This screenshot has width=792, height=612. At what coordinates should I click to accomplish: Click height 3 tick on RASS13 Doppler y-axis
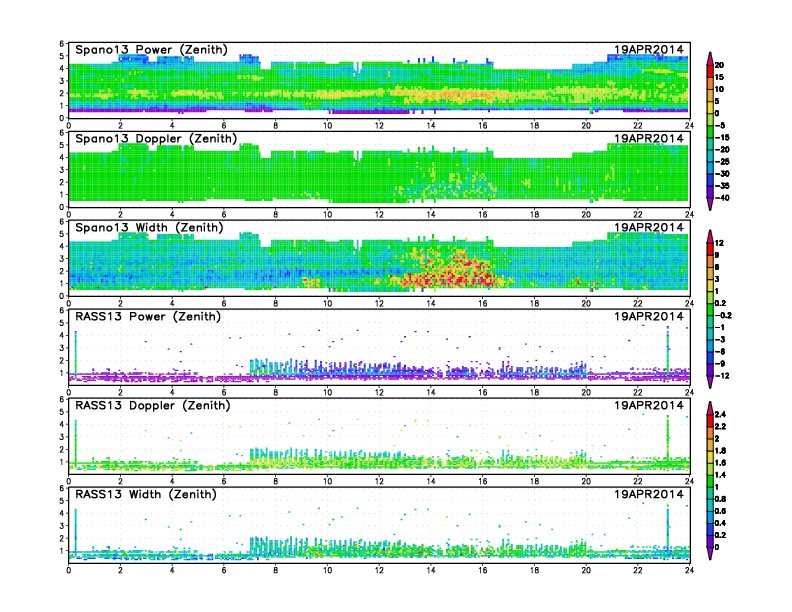point(62,437)
